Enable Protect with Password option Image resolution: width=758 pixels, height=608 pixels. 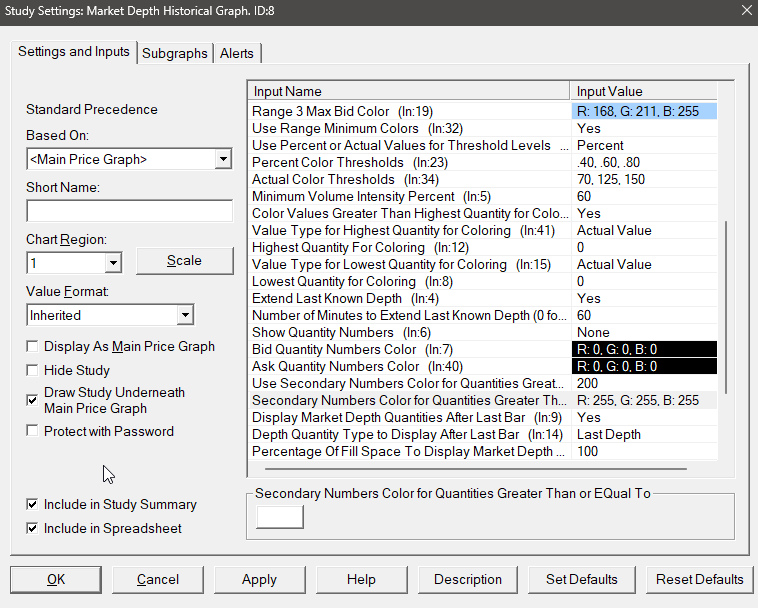[33, 431]
